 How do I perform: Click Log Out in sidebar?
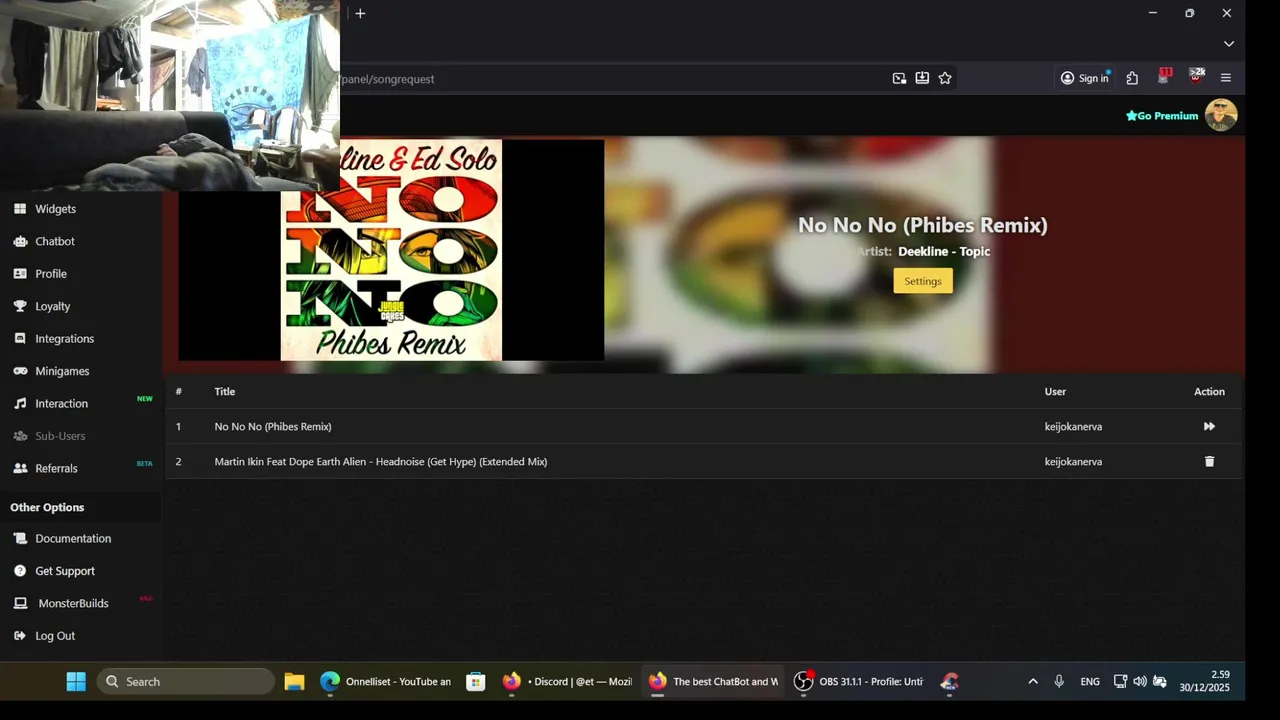pyautogui.click(x=55, y=636)
